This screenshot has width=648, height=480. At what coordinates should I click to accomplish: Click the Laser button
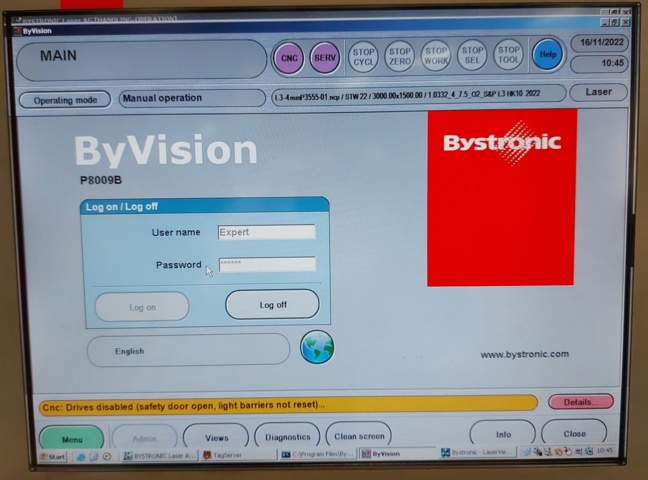click(598, 92)
